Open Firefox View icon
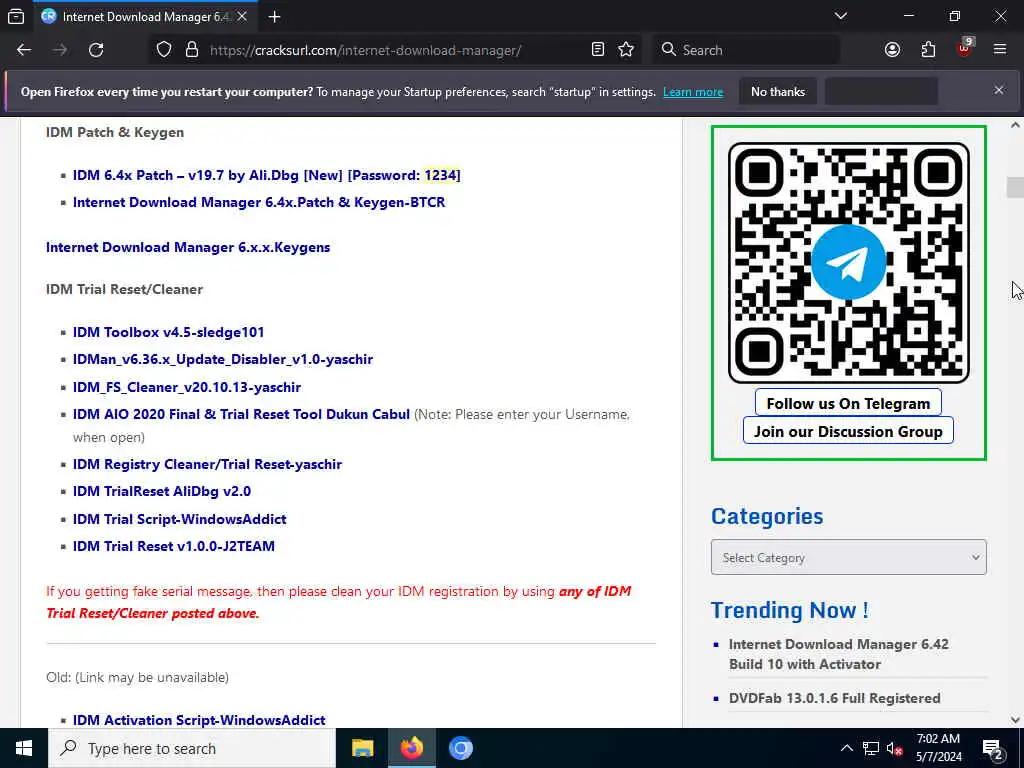Image resolution: width=1024 pixels, height=768 pixels. point(16,17)
